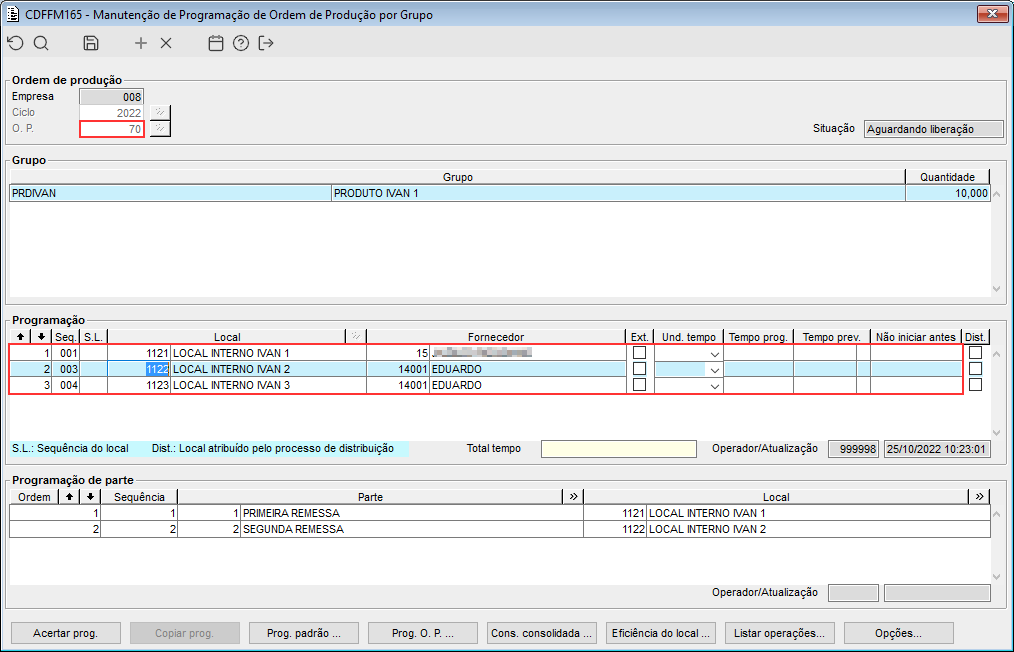This screenshot has width=1014, height=652.
Task: Click Fornecedor code 14001 on row 004
Action: click(x=398, y=385)
